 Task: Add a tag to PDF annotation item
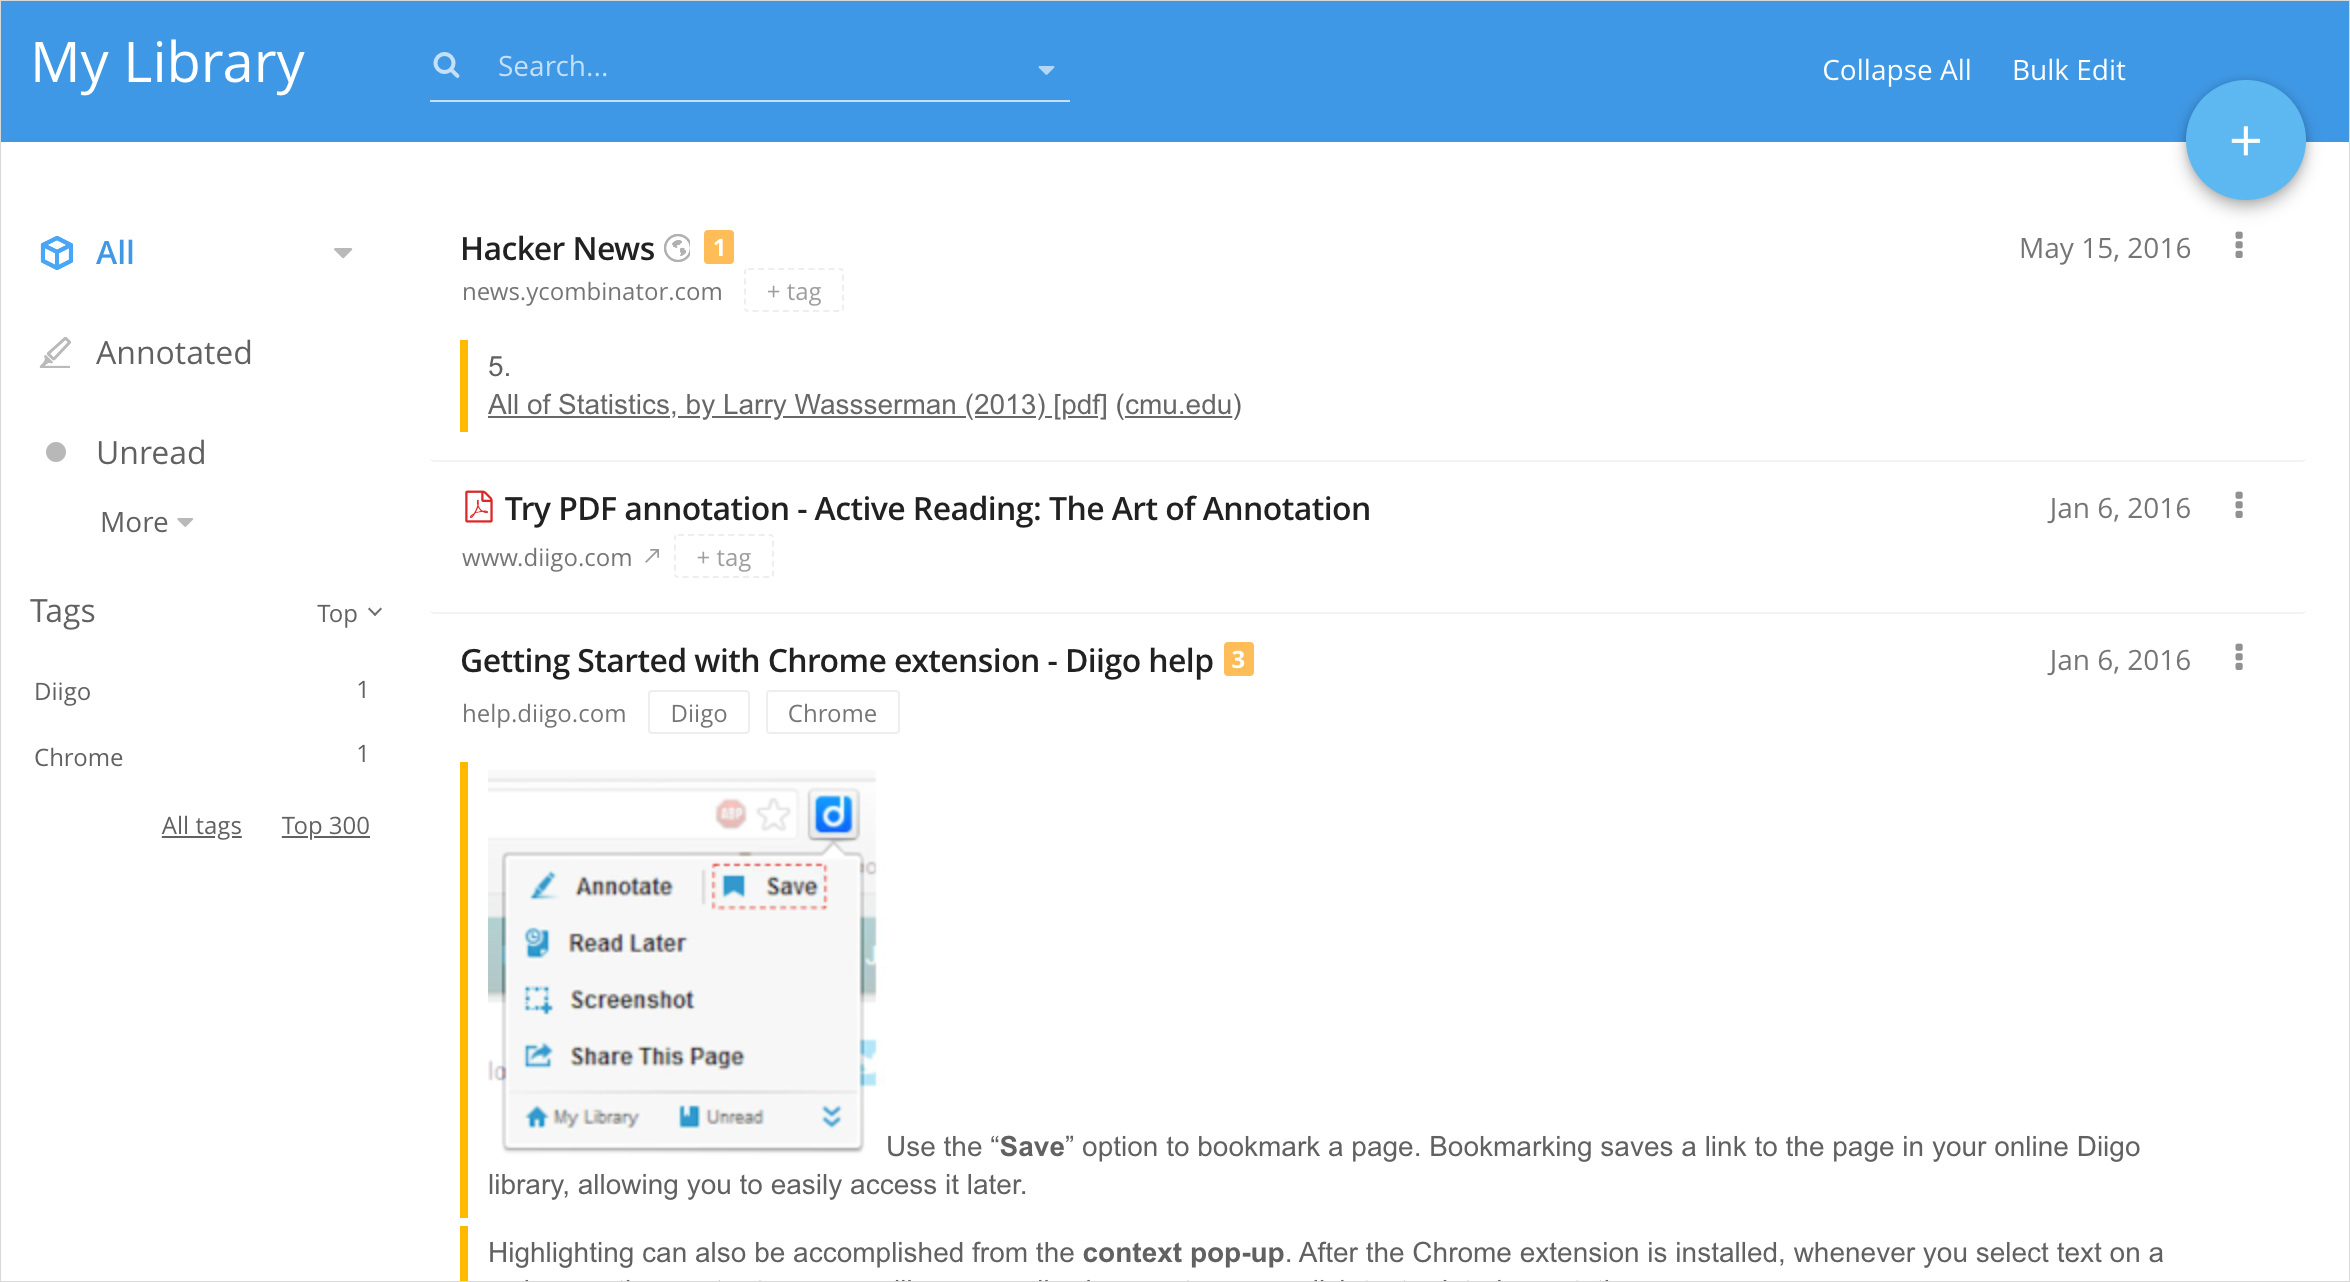(x=724, y=557)
